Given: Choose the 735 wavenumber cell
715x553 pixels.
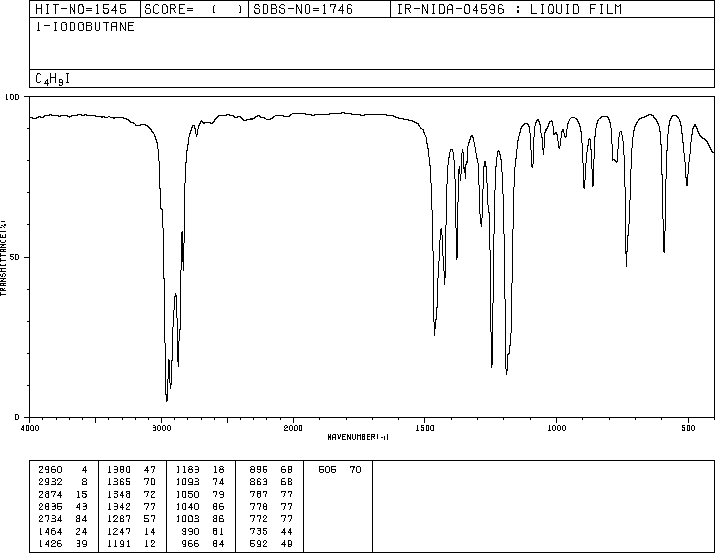Looking at the screenshot, I should pos(259,532).
